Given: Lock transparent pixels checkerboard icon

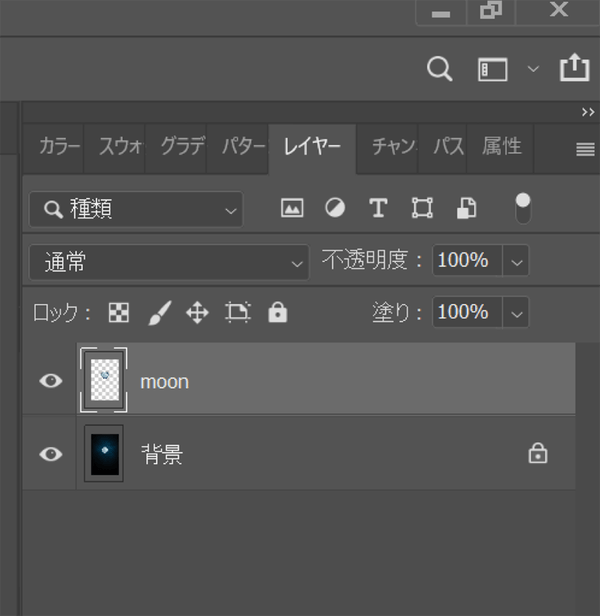Looking at the screenshot, I should click(119, 313).
